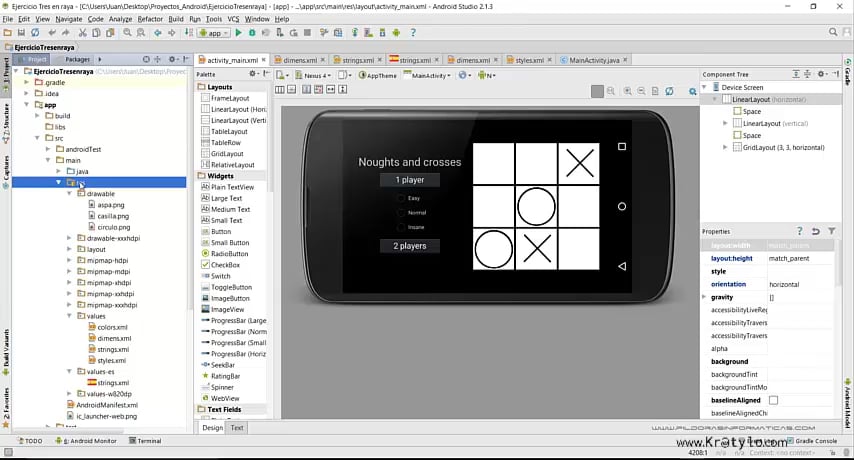Toggle the baselineAligned checkbox
Viewport: 854px width, 460px height.
tap(773, 400)
